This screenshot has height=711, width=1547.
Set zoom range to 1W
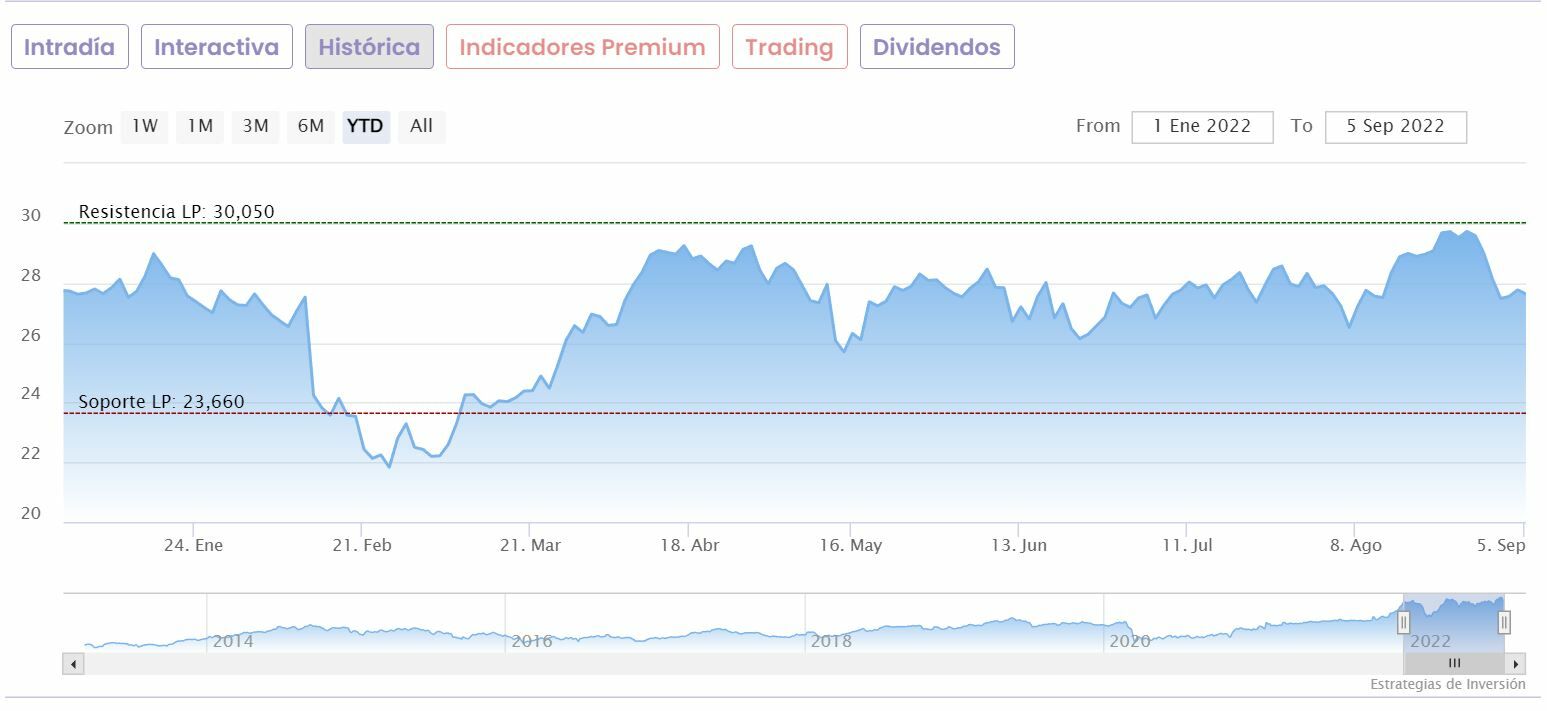pyautogui.click(x=145, y=127)
